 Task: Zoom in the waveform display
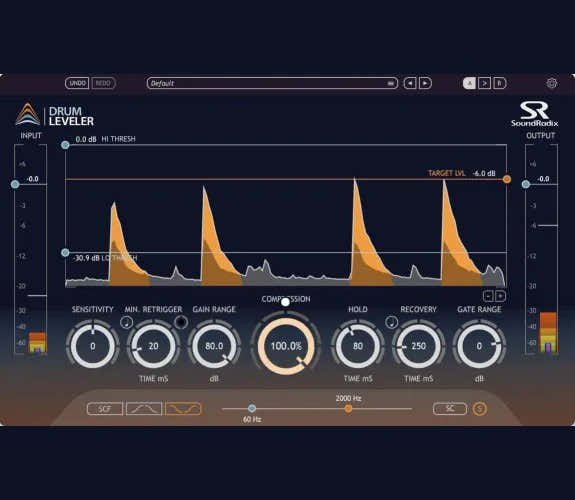(501, 296)
